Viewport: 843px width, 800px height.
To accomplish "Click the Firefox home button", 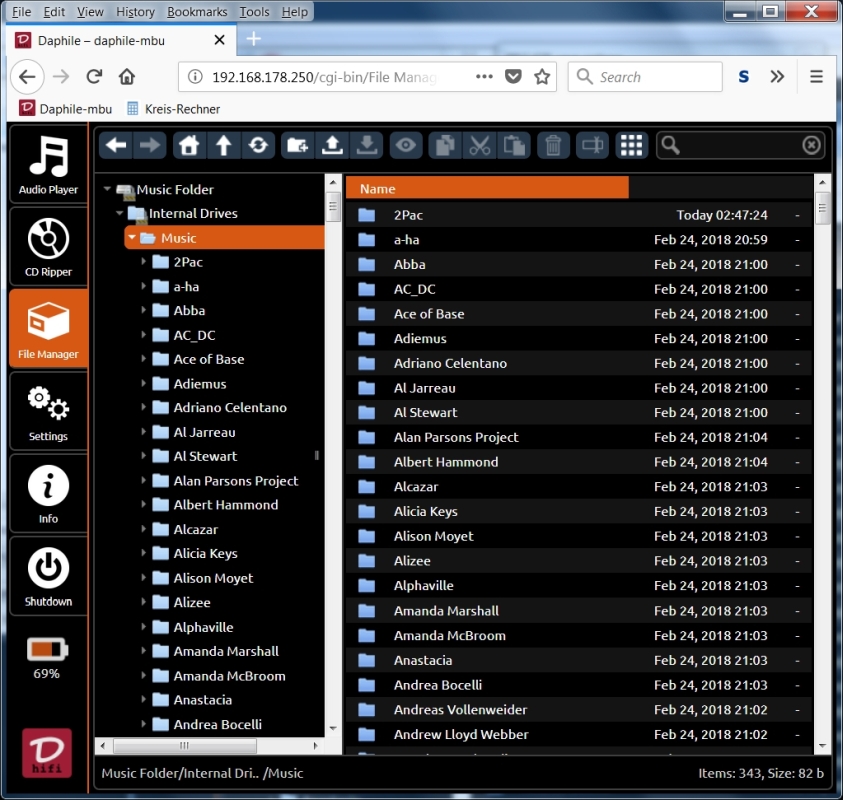I will (127, 77).
